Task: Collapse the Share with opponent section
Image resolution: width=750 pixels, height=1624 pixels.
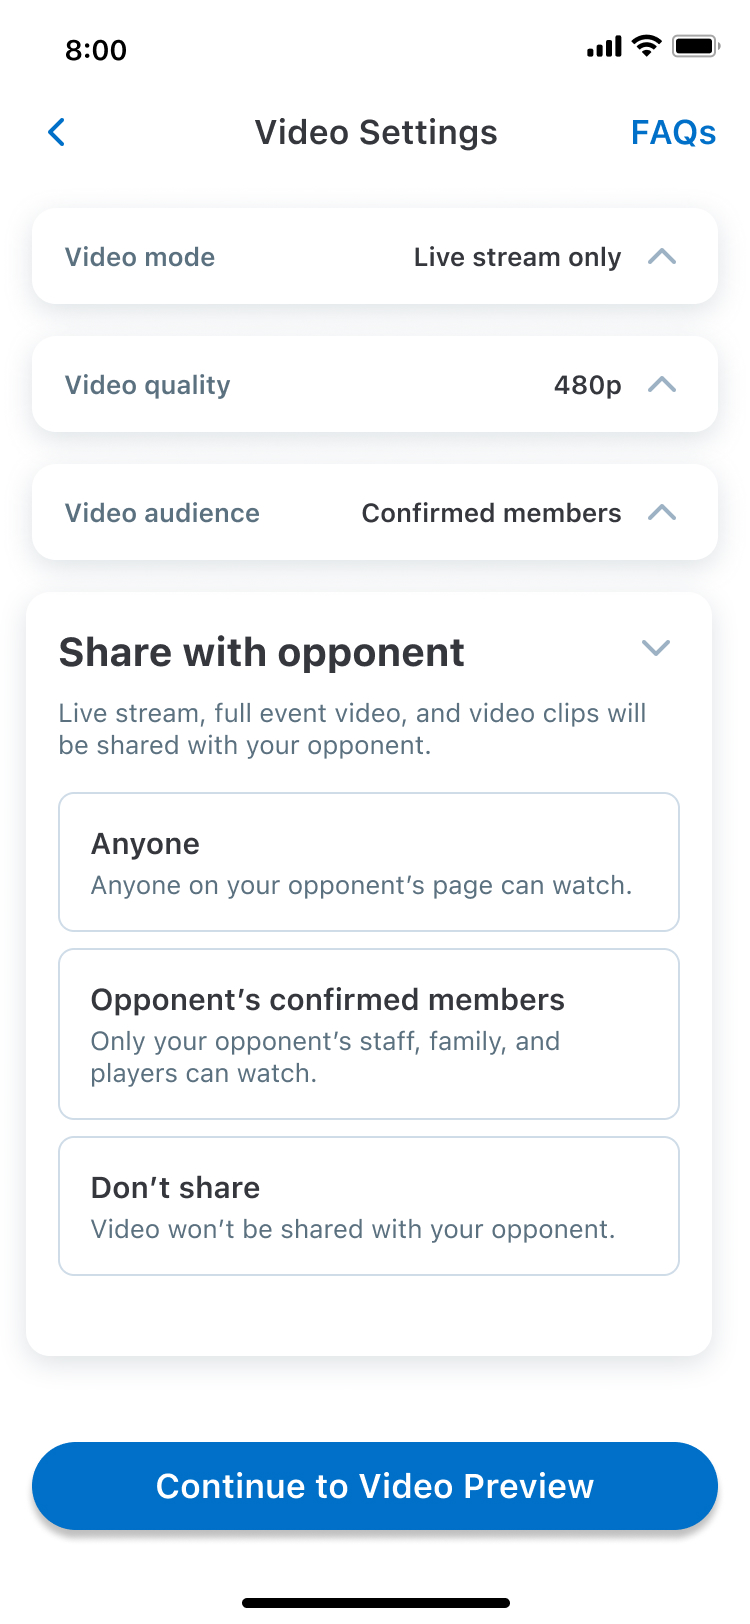Action: click(x=655, y=648)
